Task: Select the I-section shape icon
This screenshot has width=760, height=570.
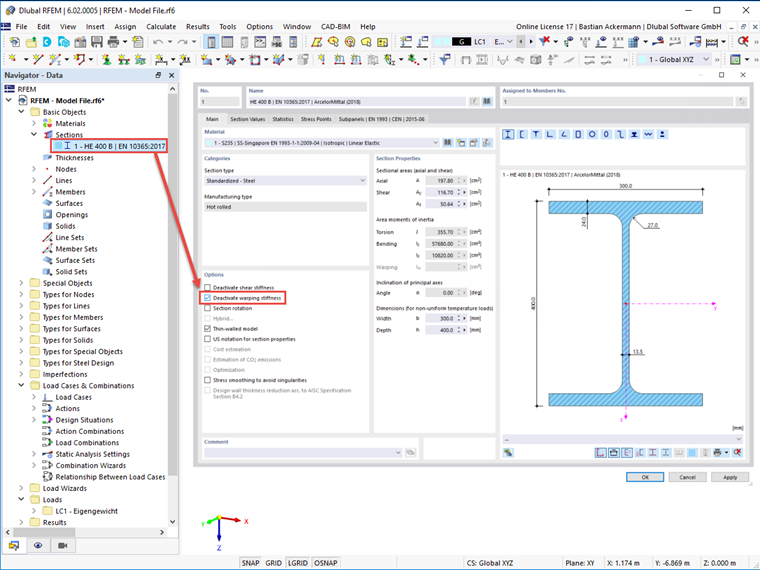Action: tap(508, 134)
